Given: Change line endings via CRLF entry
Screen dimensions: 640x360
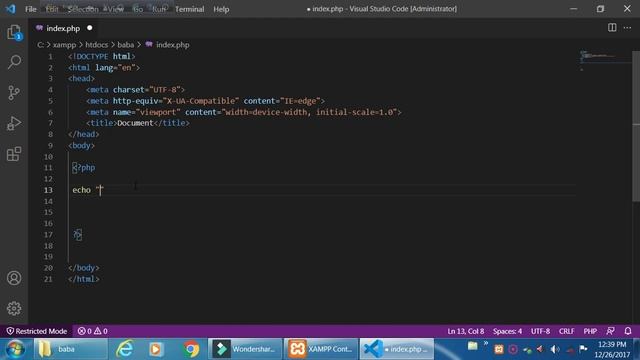Looking at the screenshot, I should coord(567,331).
